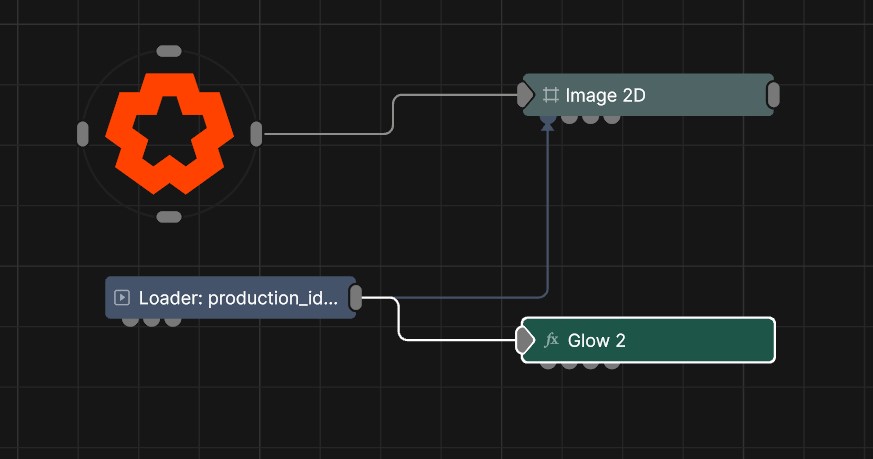Select the Glow 2 node label
This screenshot has width=873, height=459.
click(596, 340)
